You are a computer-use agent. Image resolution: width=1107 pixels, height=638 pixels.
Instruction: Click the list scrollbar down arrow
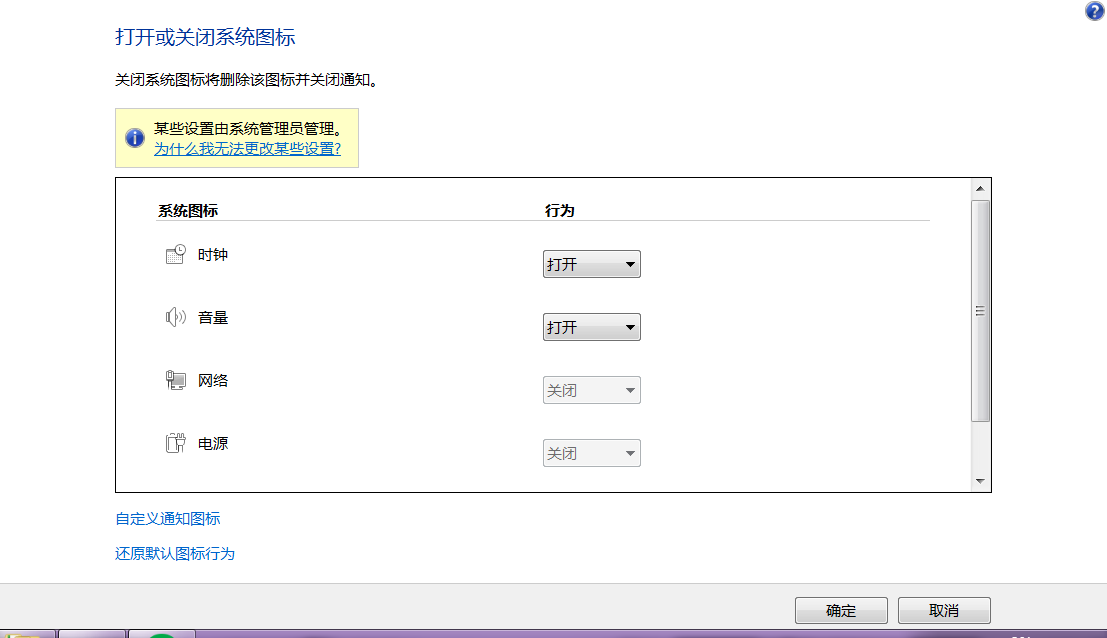(980, 482)
